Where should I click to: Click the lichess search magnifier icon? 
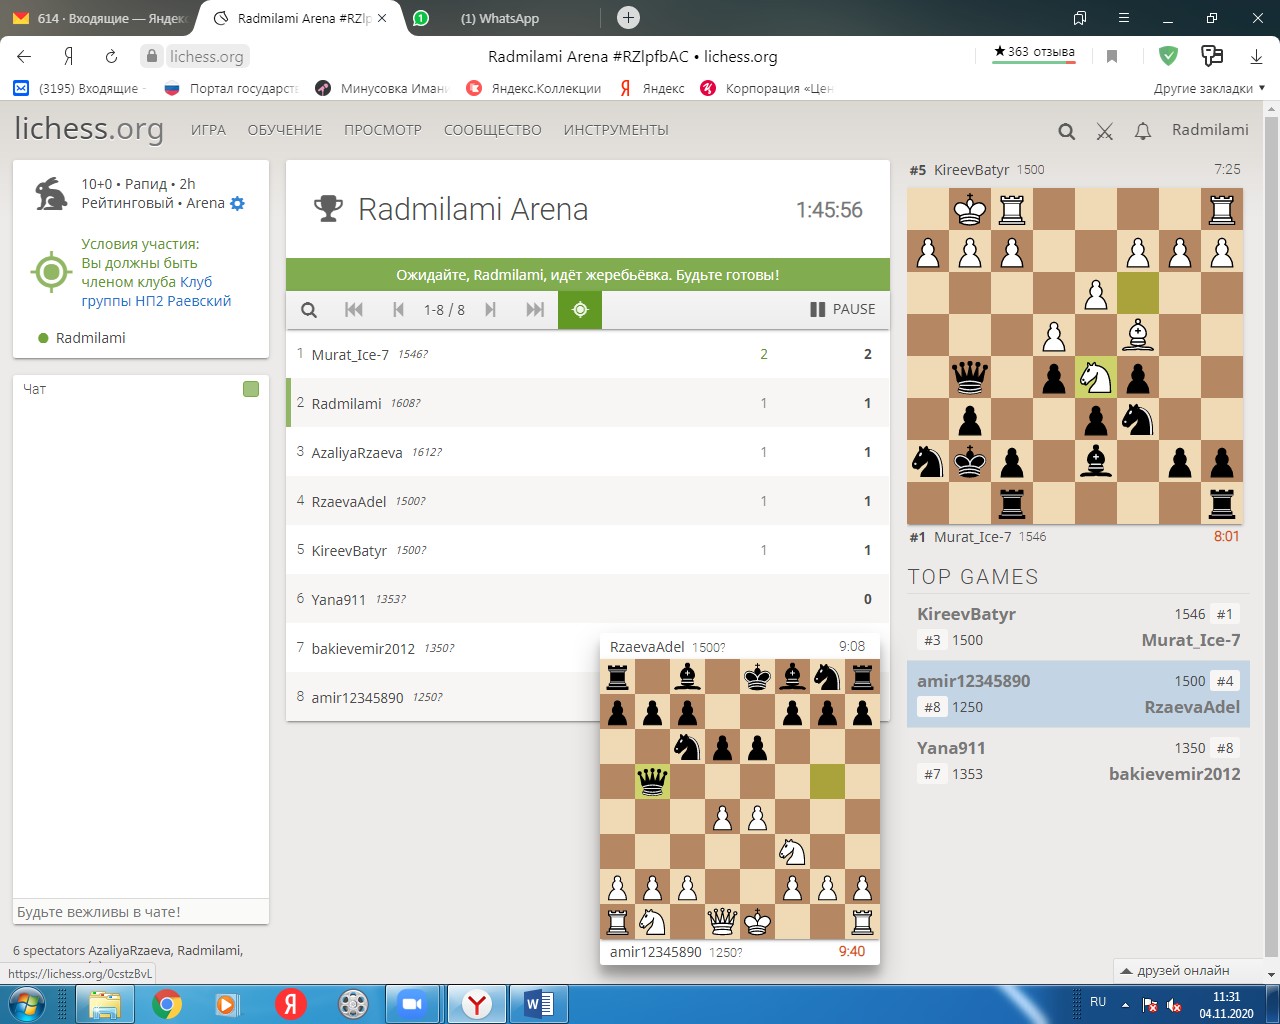coord(1066,131)
